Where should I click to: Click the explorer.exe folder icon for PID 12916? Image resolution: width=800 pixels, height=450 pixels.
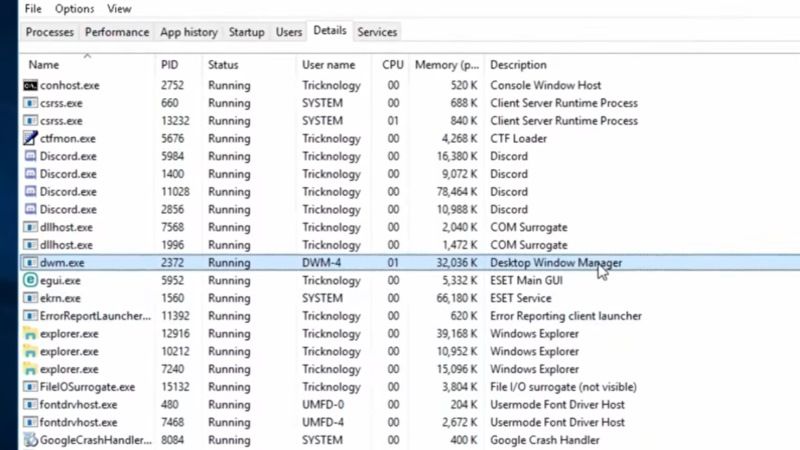pos(30,334)
